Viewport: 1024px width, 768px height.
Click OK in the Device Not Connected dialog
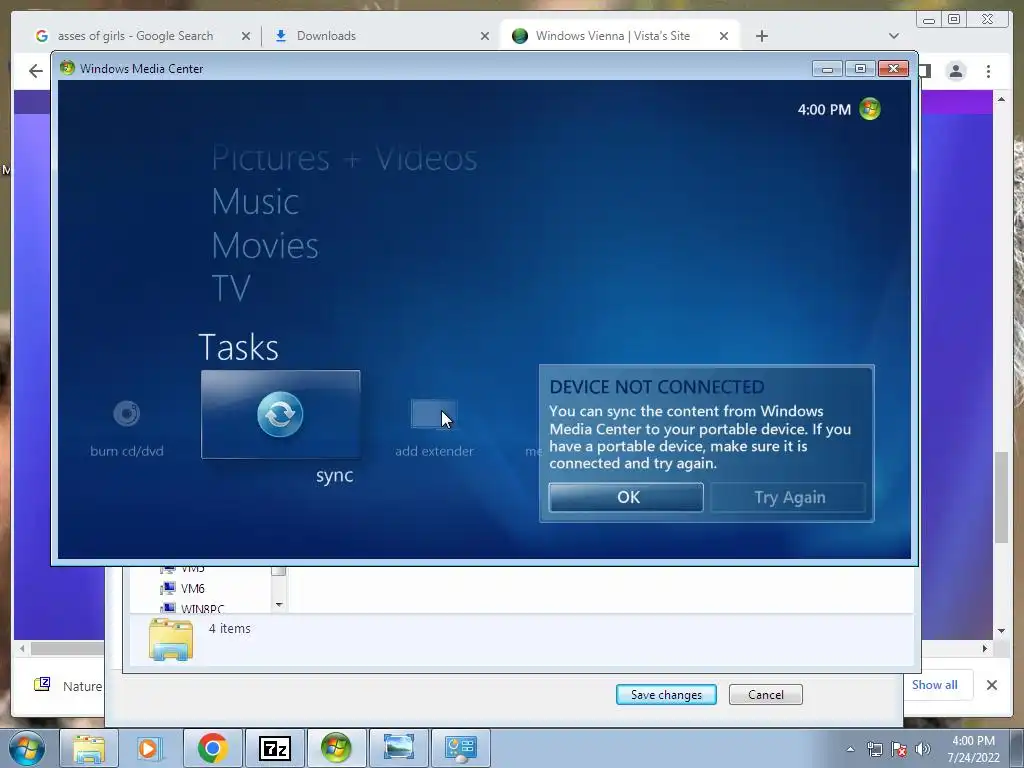626,498
